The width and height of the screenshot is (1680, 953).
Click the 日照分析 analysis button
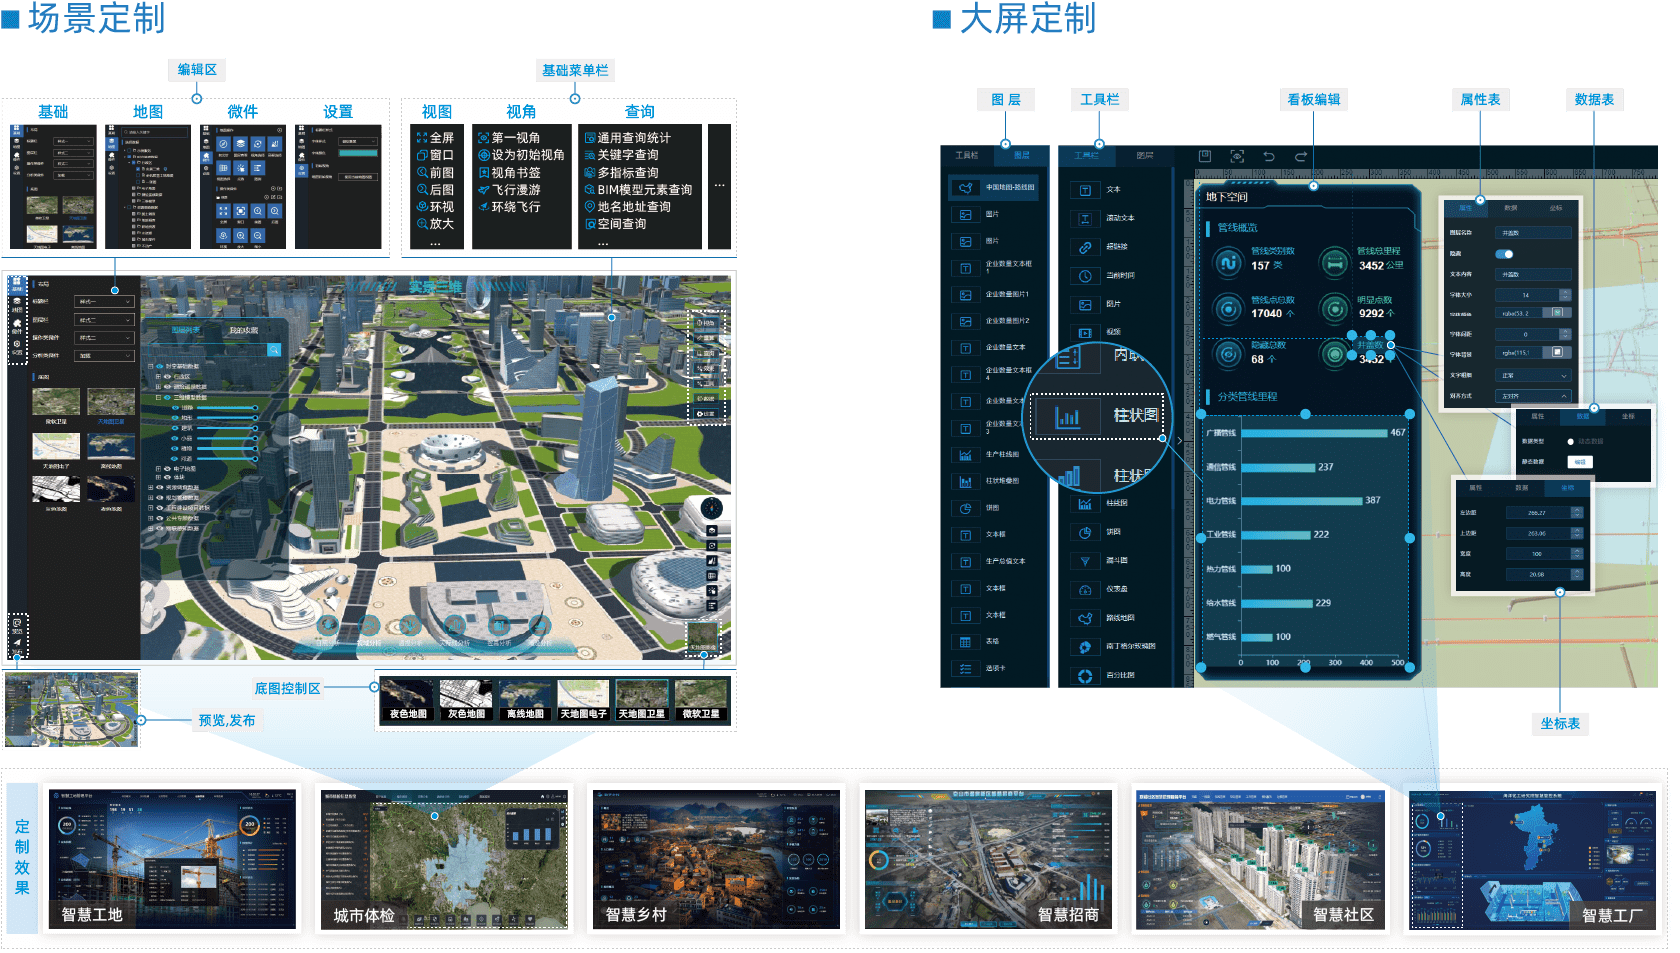(328, 629)
